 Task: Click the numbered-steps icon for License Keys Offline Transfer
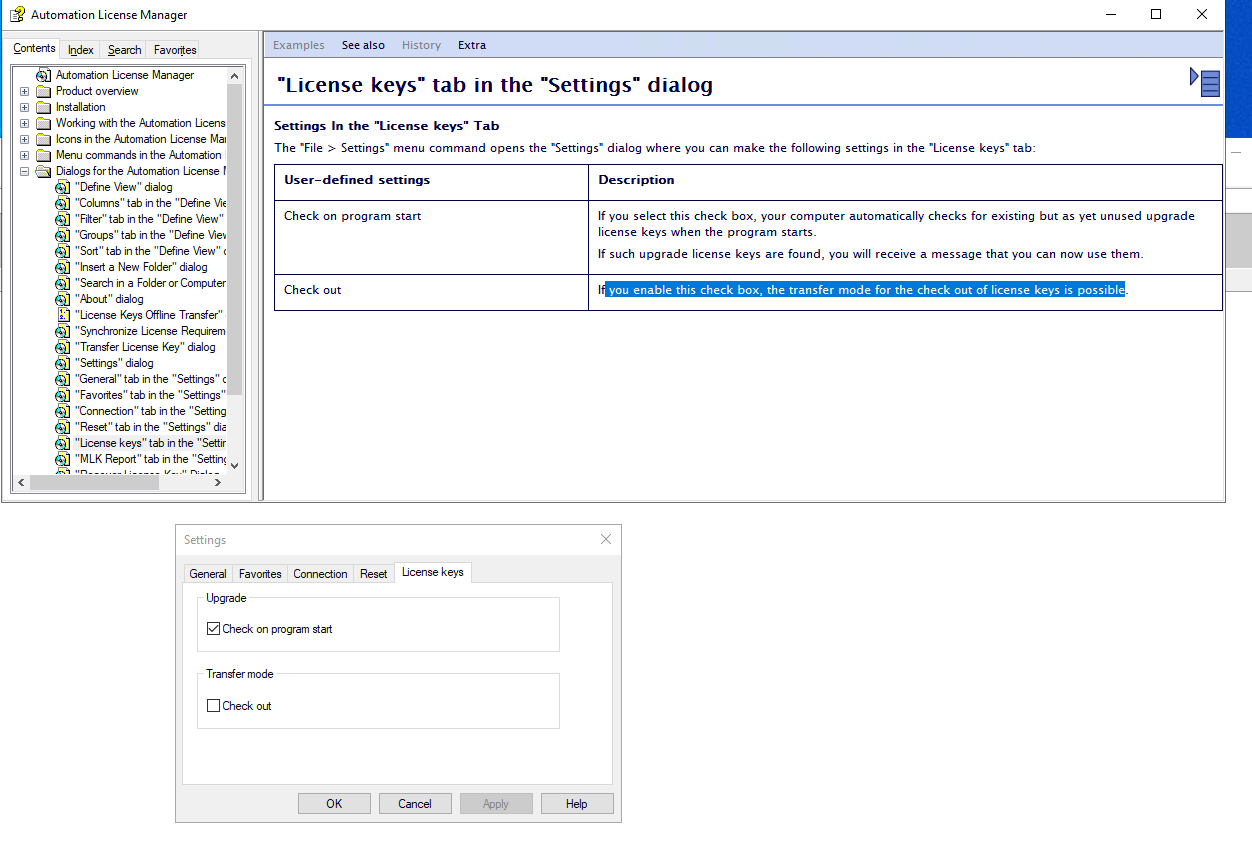pyautogui.click(x=62, y=315)
